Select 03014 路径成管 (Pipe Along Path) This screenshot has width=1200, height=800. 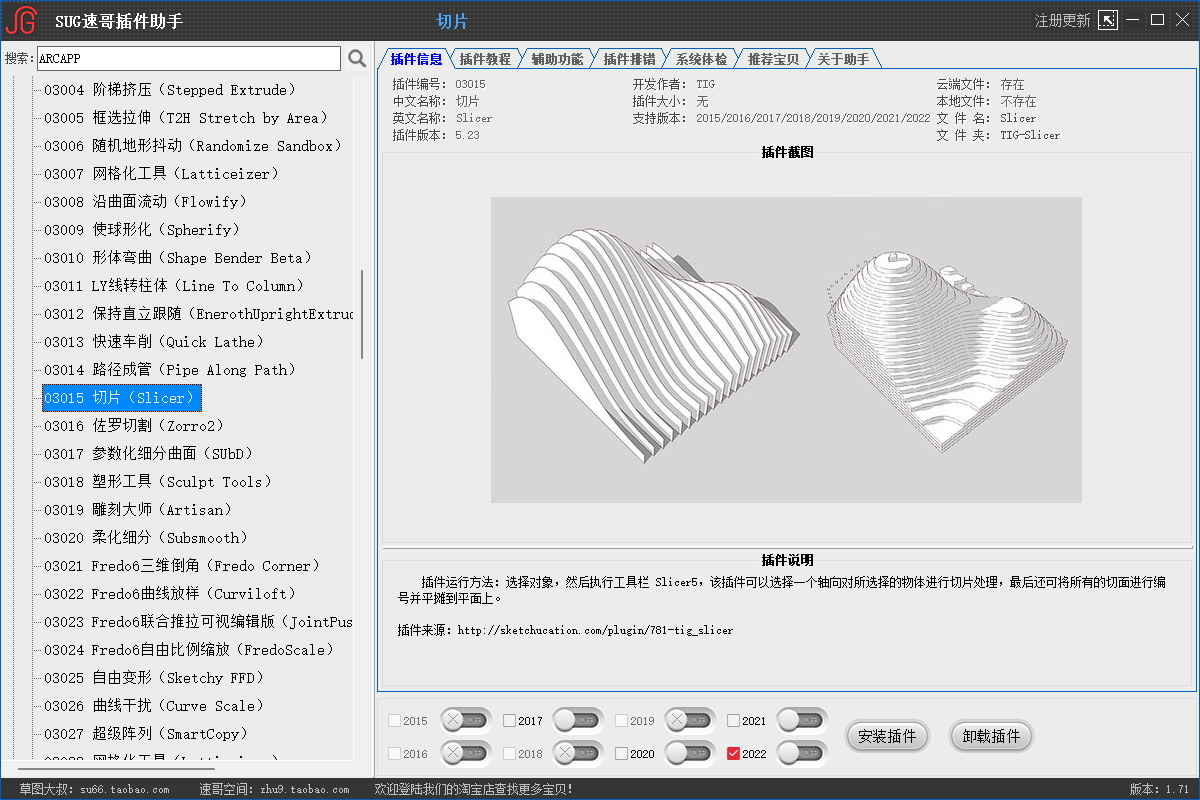click(170, 370)
